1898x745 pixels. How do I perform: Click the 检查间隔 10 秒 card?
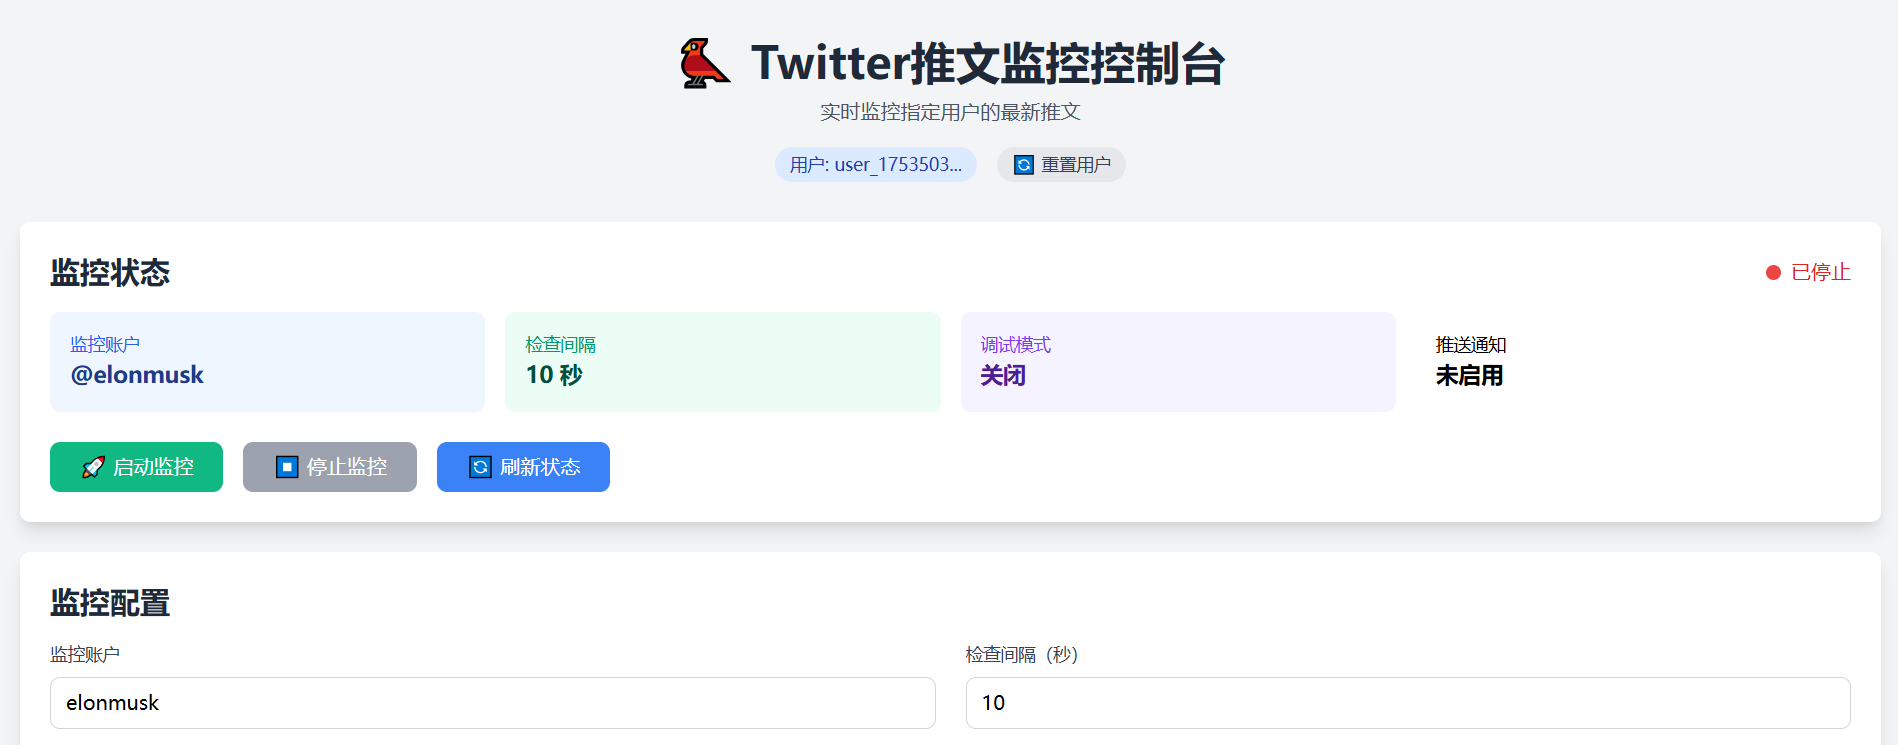click(723, 362)
